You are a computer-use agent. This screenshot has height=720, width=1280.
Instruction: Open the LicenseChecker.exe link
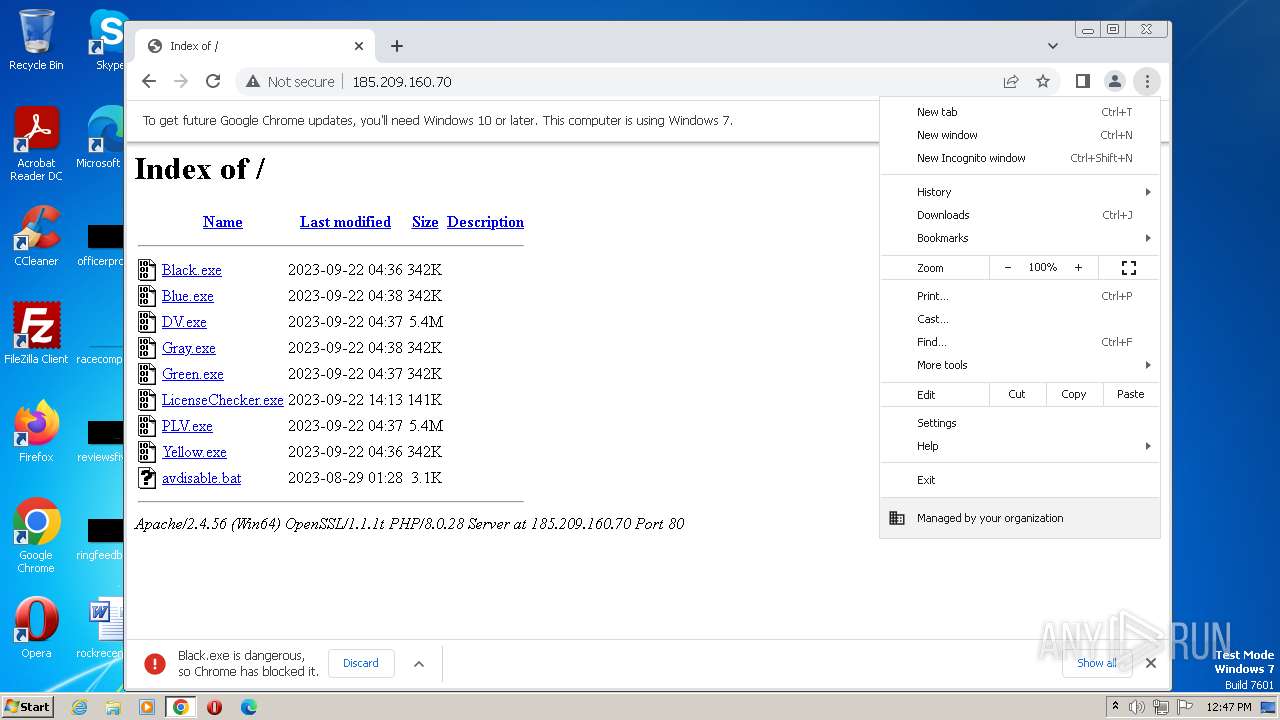pos(223,400)
